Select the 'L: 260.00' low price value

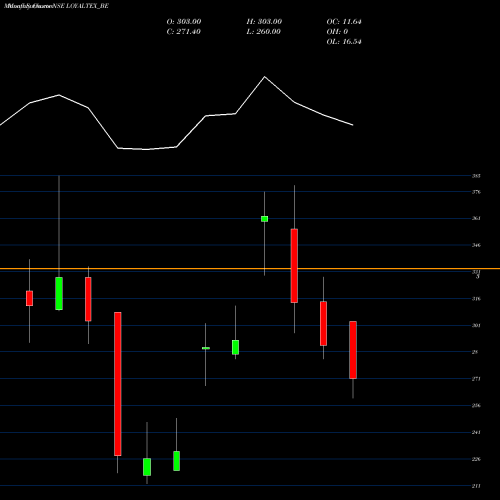263,32
